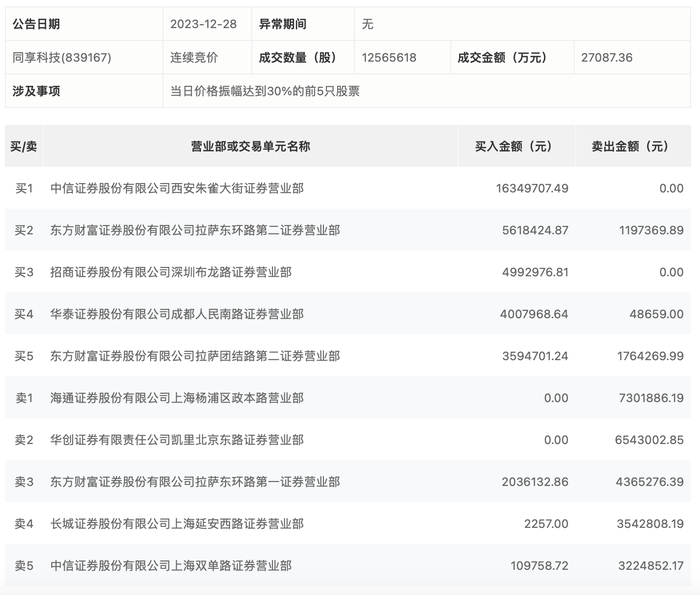
Task: Select 东方财富 拉萨东环路第一证券营业部 name
Action: (195, 482)
